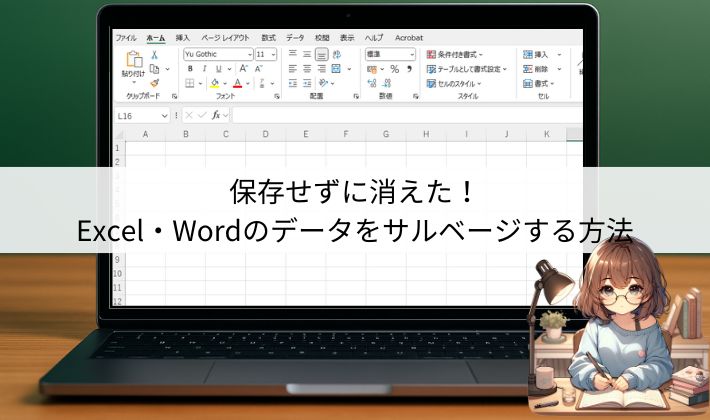710x420 pixels.
Task: Open the 標準 number format dropdown
Action: click(412, 55)
